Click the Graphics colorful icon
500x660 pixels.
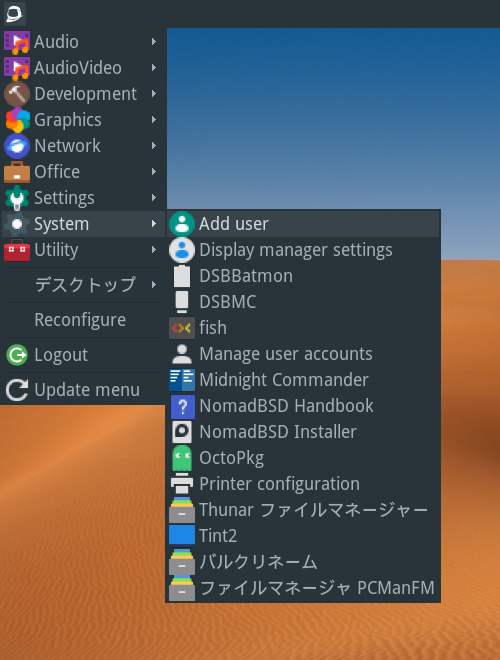(17, 120)
